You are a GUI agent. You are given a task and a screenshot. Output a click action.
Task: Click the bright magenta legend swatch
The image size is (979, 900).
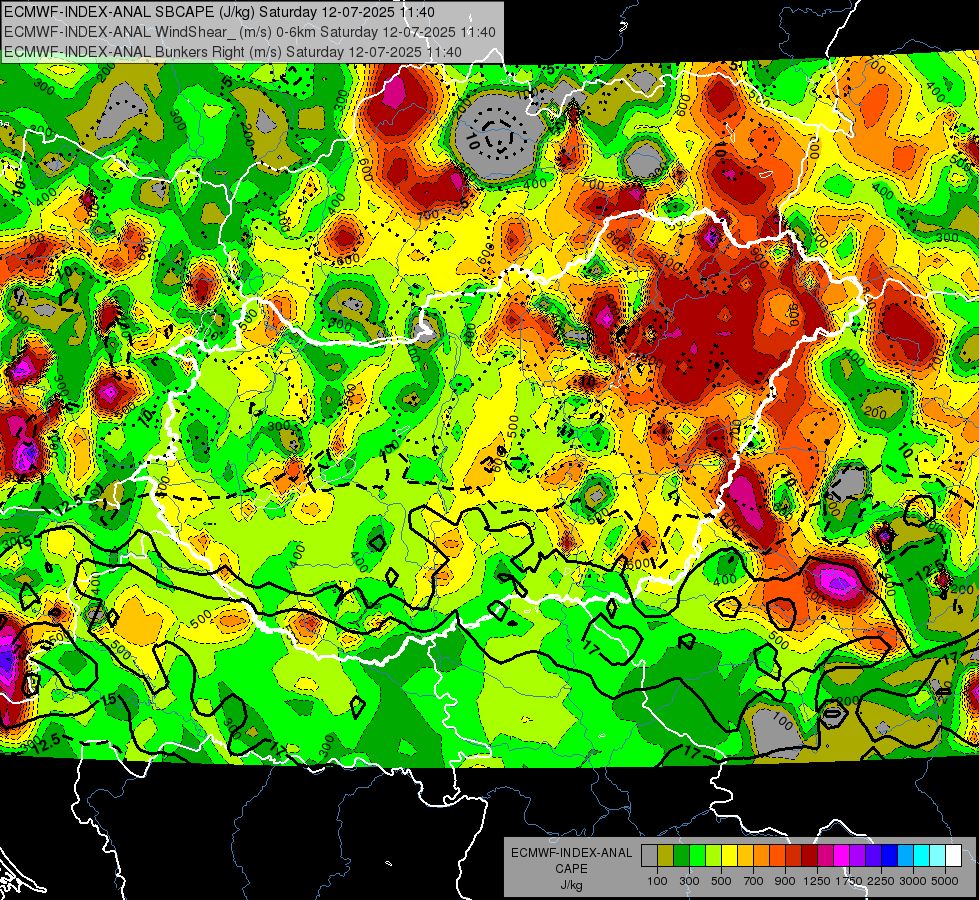coord(842,855)
